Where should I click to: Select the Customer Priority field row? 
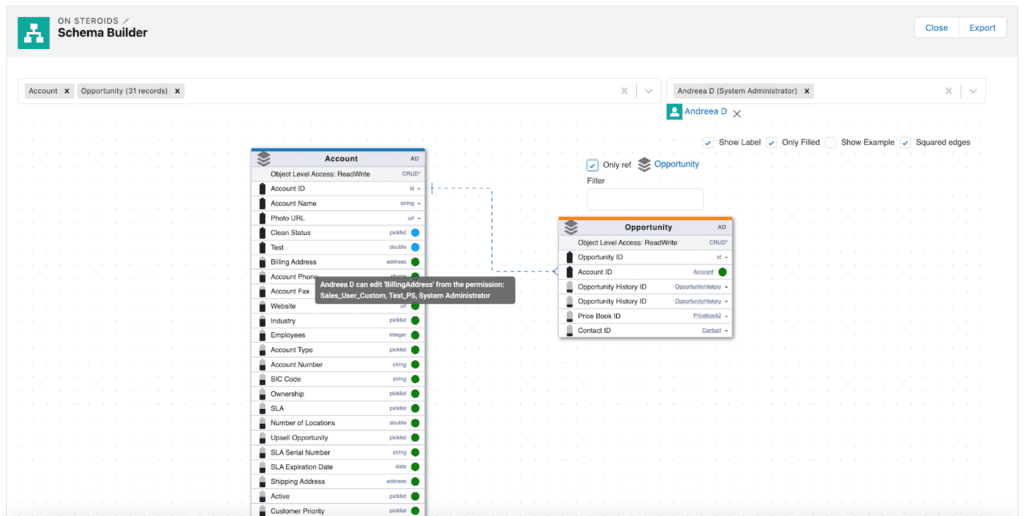click(338, 511)
